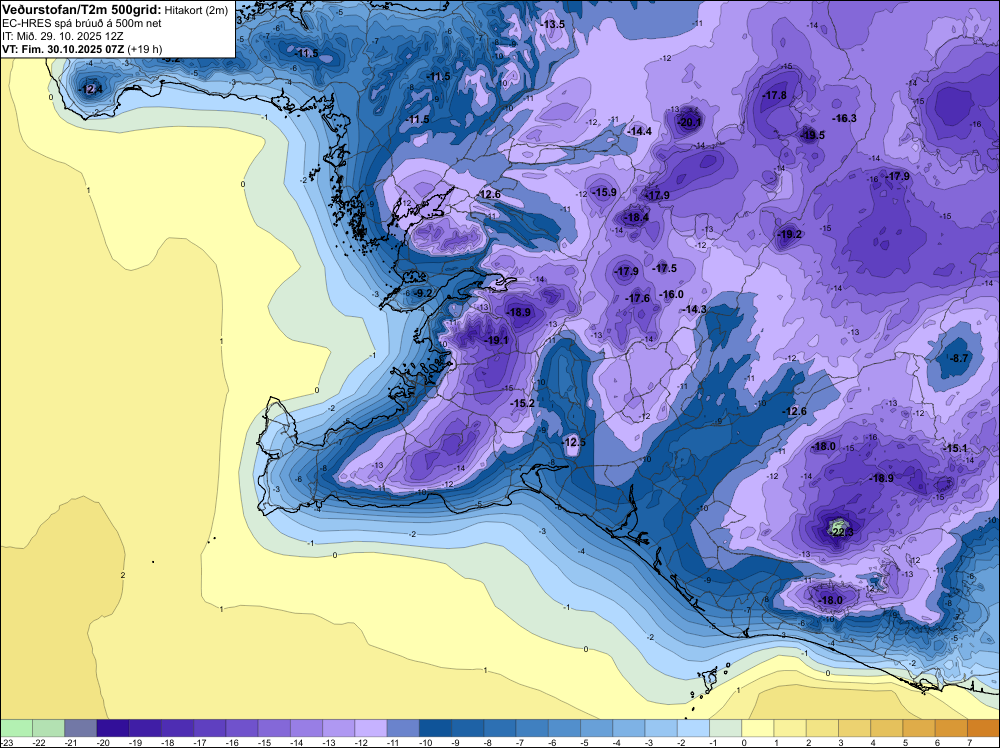The height and width of the screenshot is (748, 1000).
Task: Select the lilac legend swatch above -12
Action: [371, 728]
